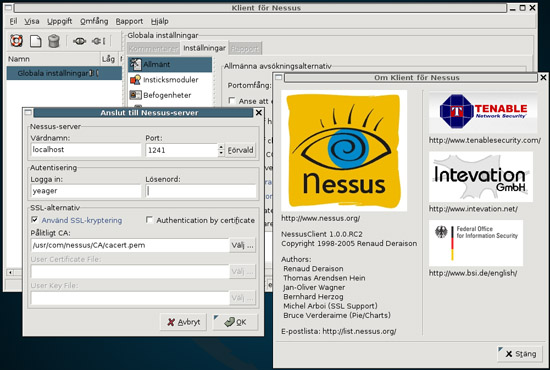Select Insticksmoduler settings category
Screen dimensions: 550x370
(170, 80)
